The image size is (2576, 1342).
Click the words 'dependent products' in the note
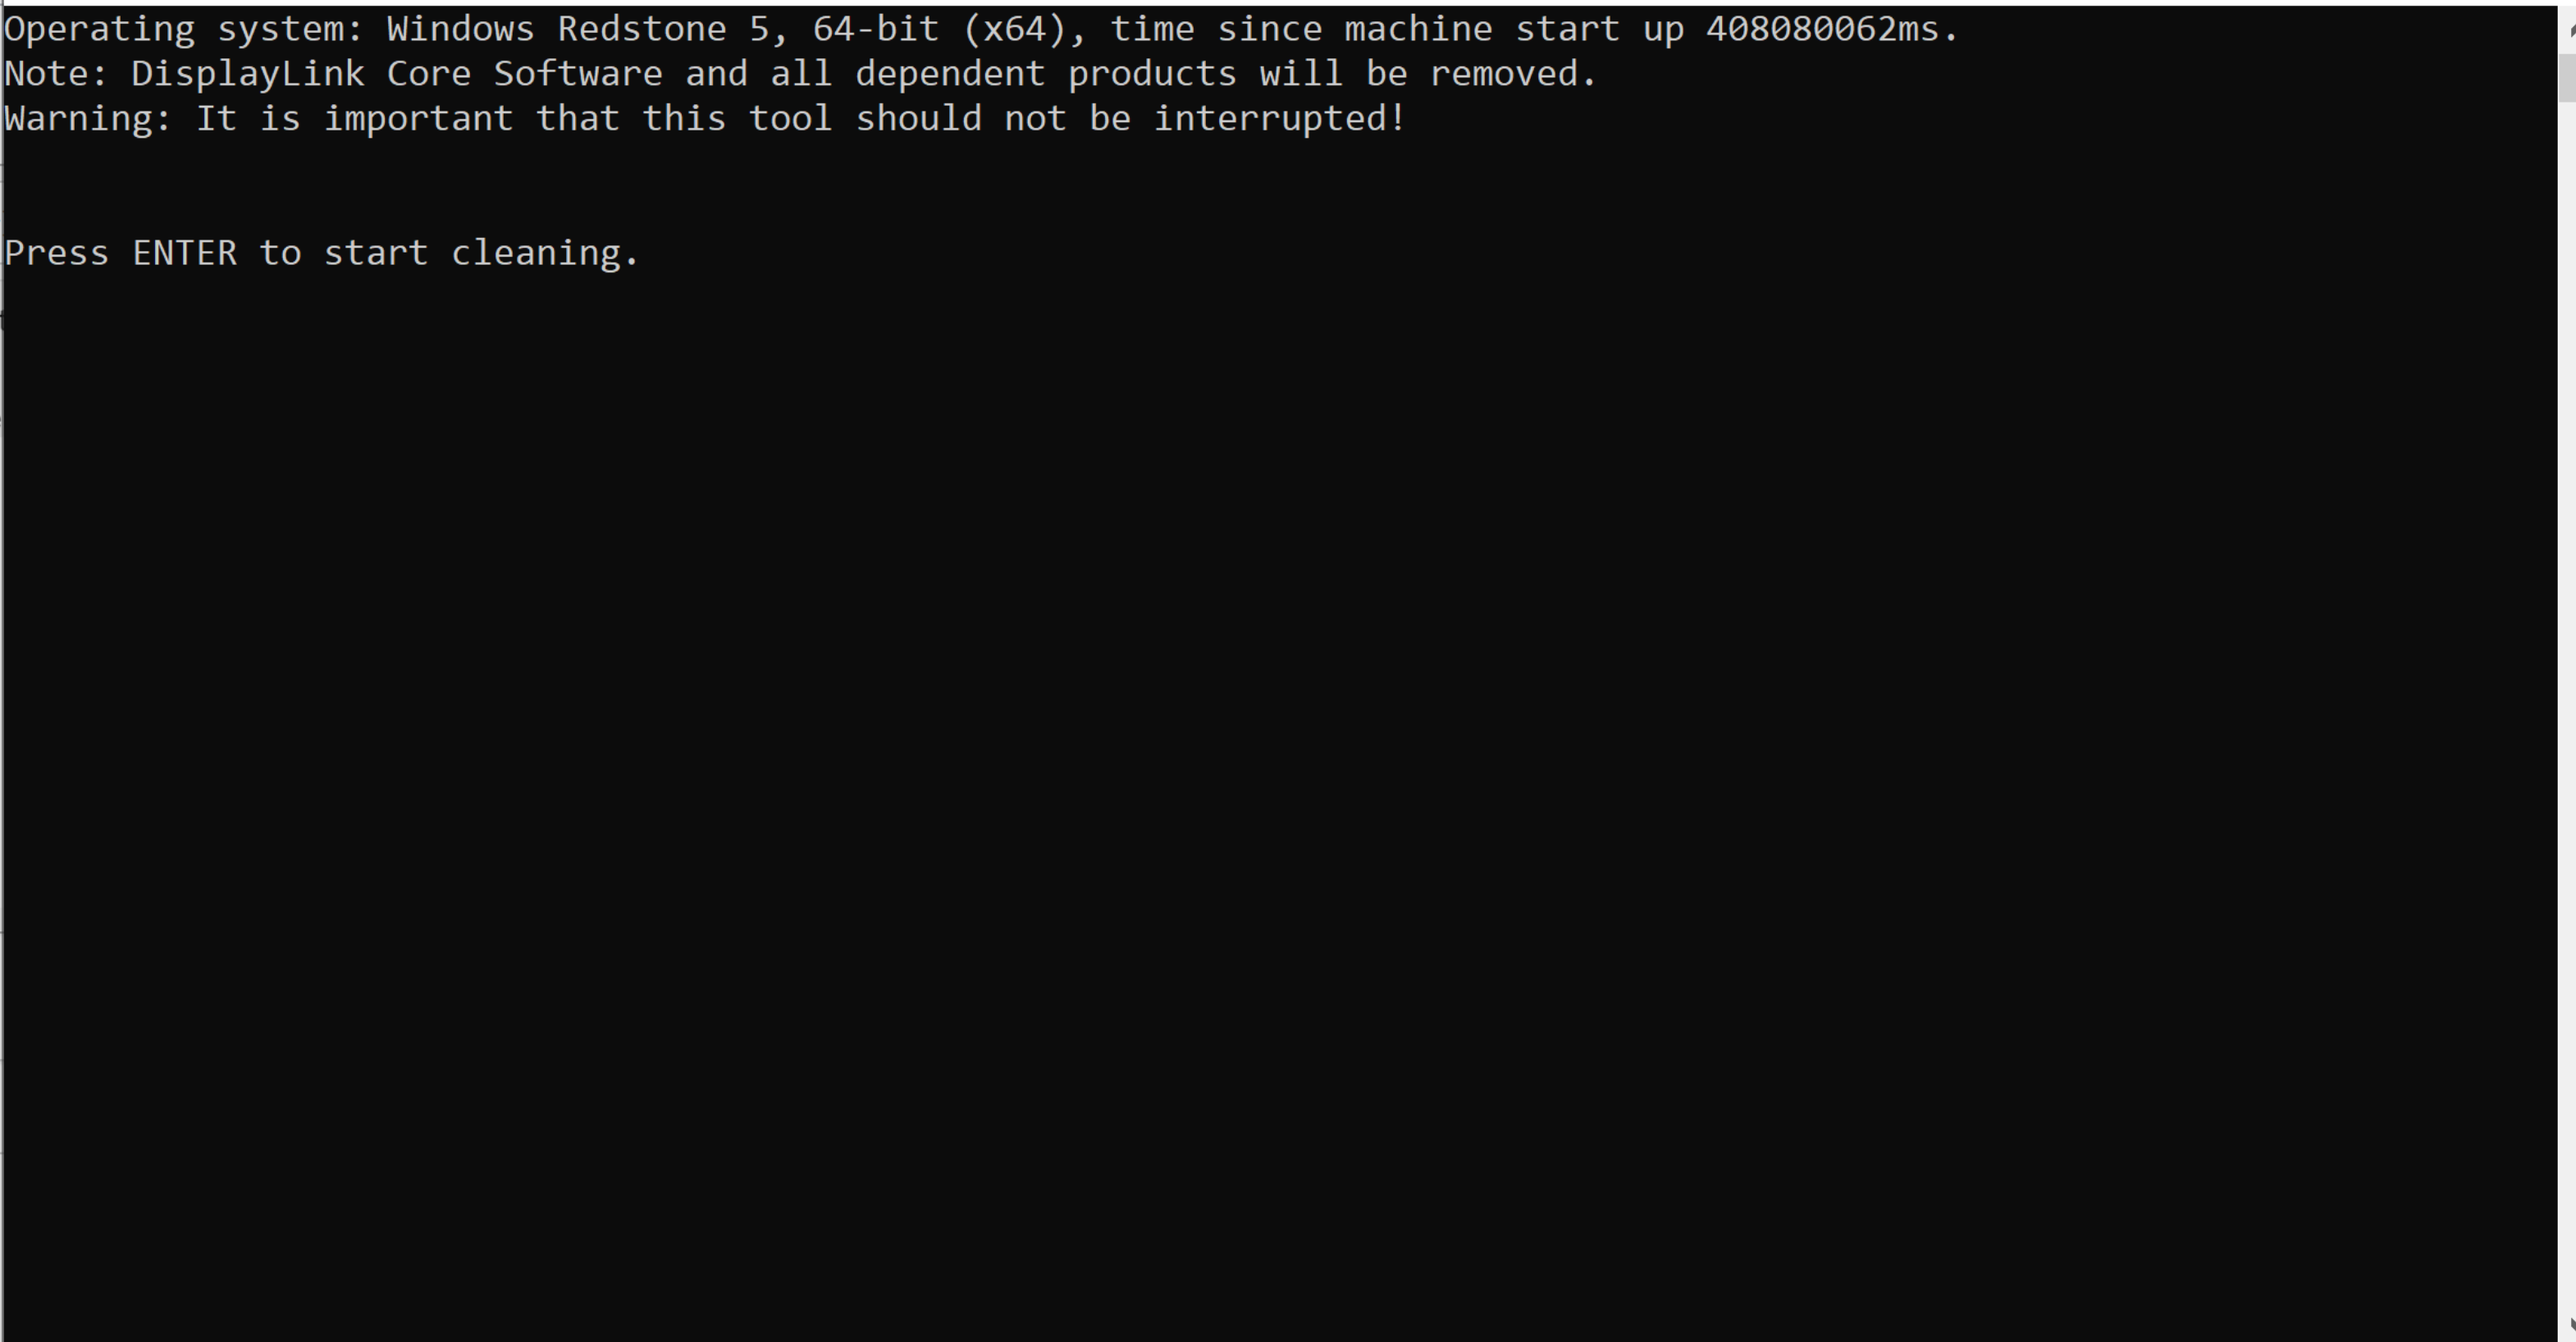click(1046, 75)
